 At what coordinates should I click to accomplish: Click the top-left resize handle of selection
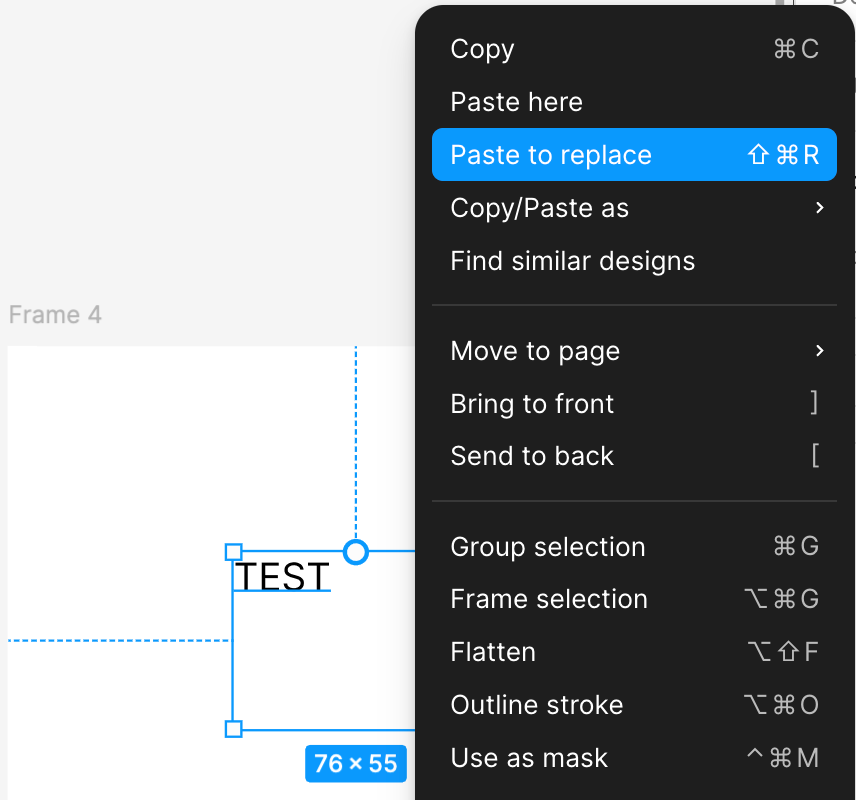[x=234, y=552]
